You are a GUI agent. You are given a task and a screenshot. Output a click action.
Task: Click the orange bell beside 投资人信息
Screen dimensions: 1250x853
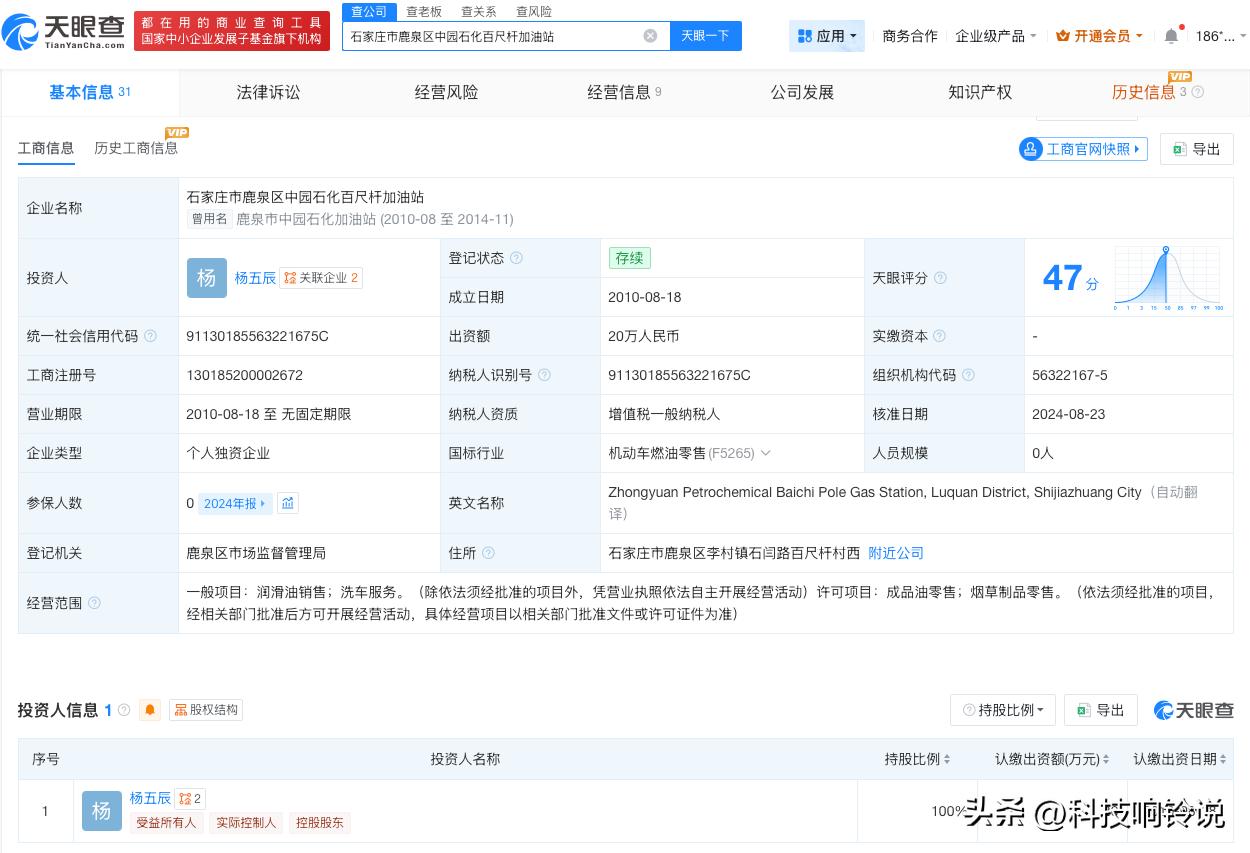(x=149, y=710)
